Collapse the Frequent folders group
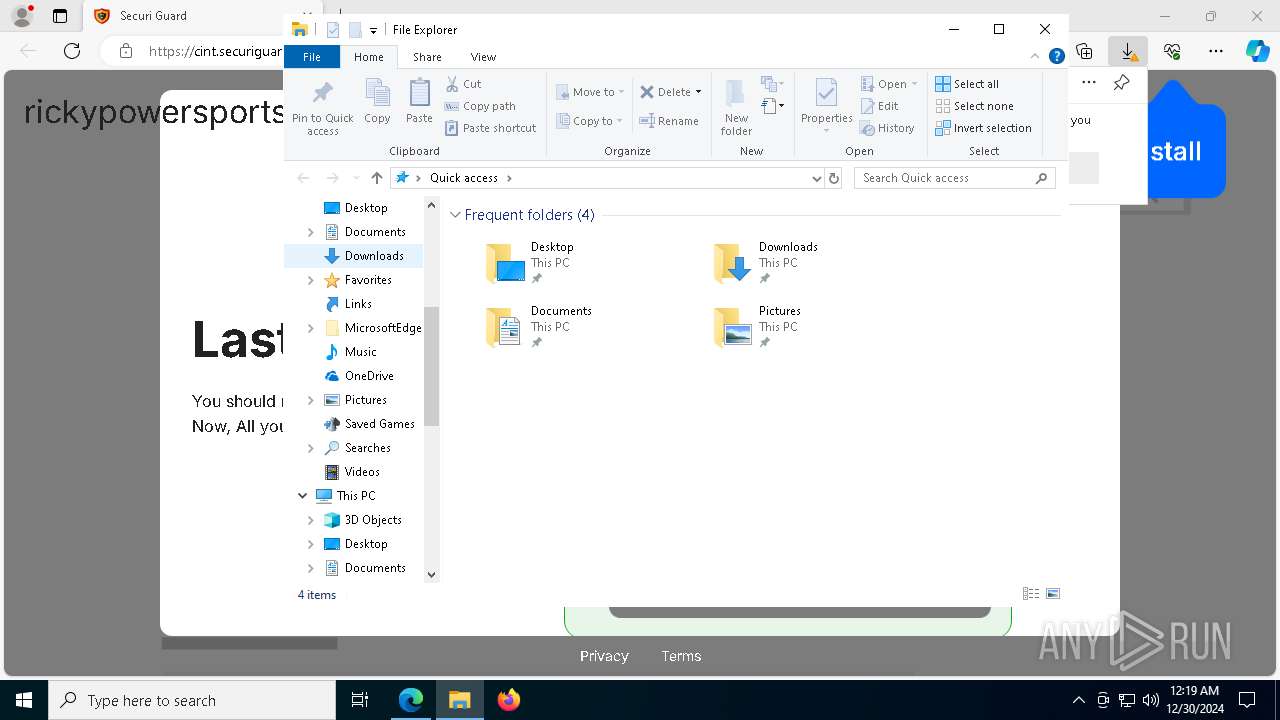1280x720 pixels. [x=455, y=215]
